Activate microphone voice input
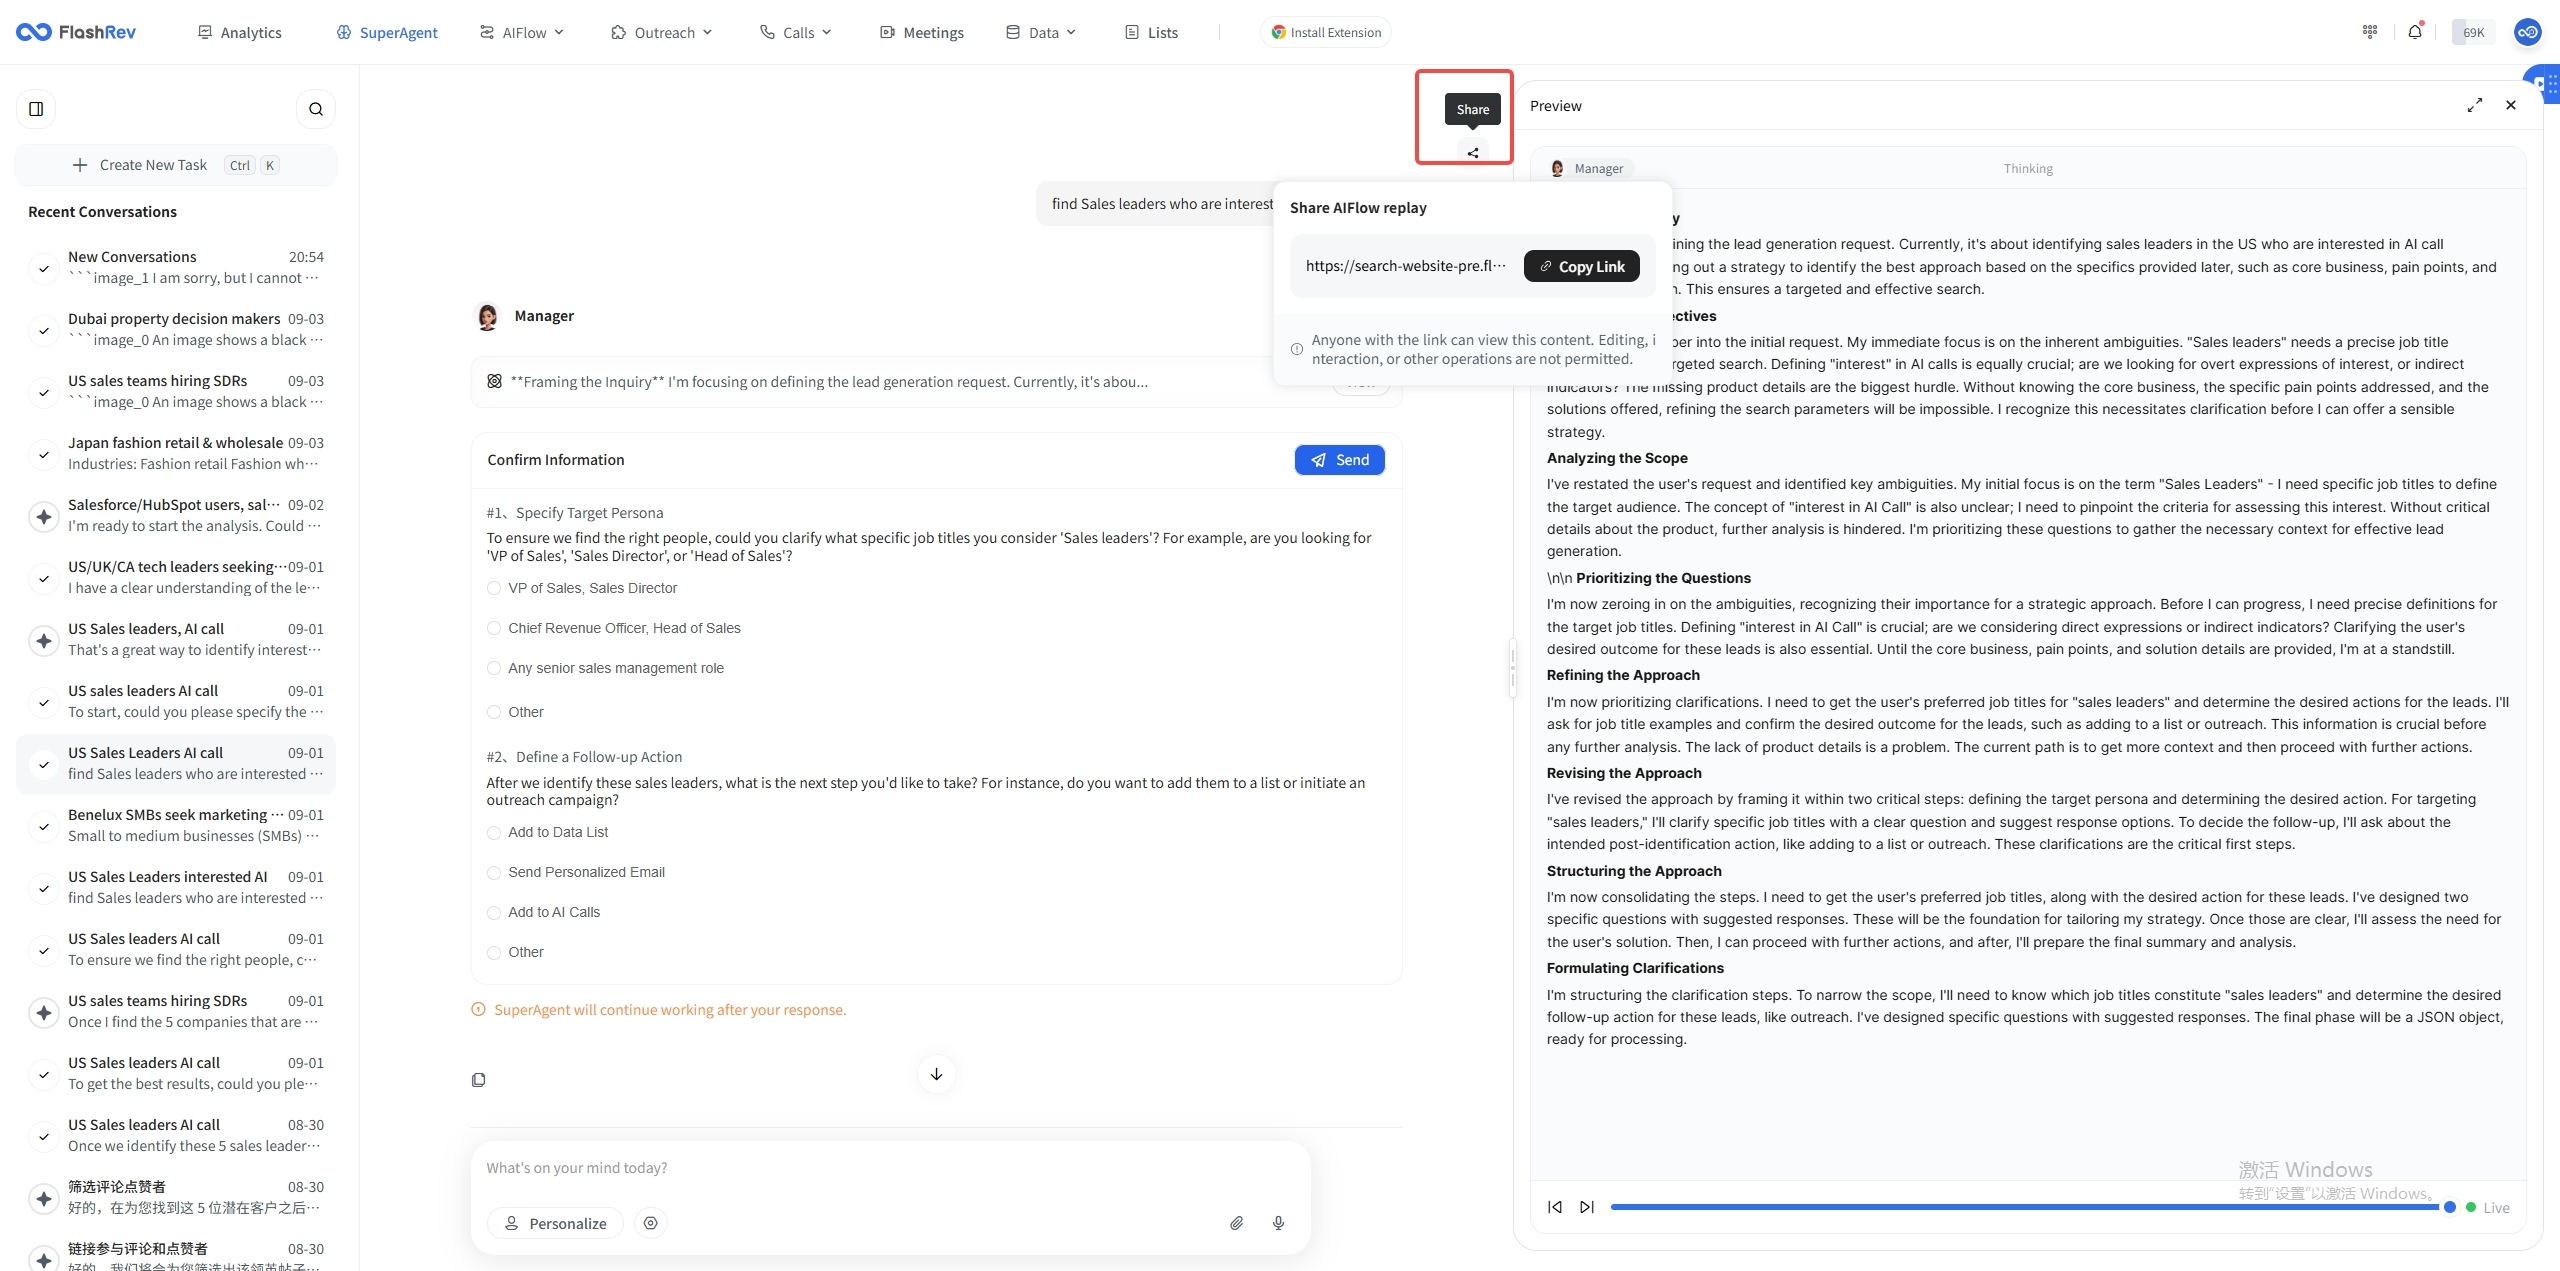 pyautogui.click(x=1279, y=1223)
